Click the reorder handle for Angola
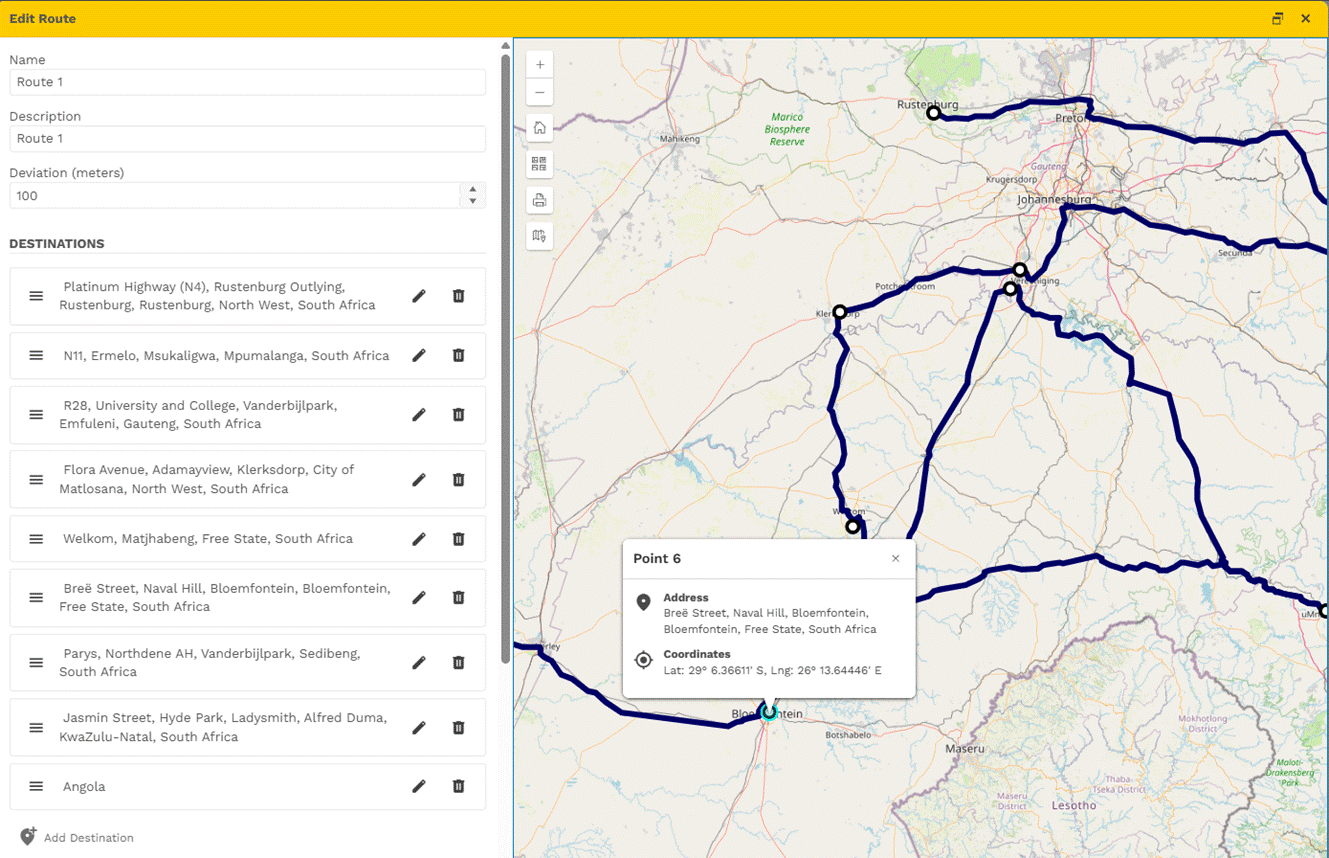This screenshot has width=1329, height=858. [x=36, y=787]
